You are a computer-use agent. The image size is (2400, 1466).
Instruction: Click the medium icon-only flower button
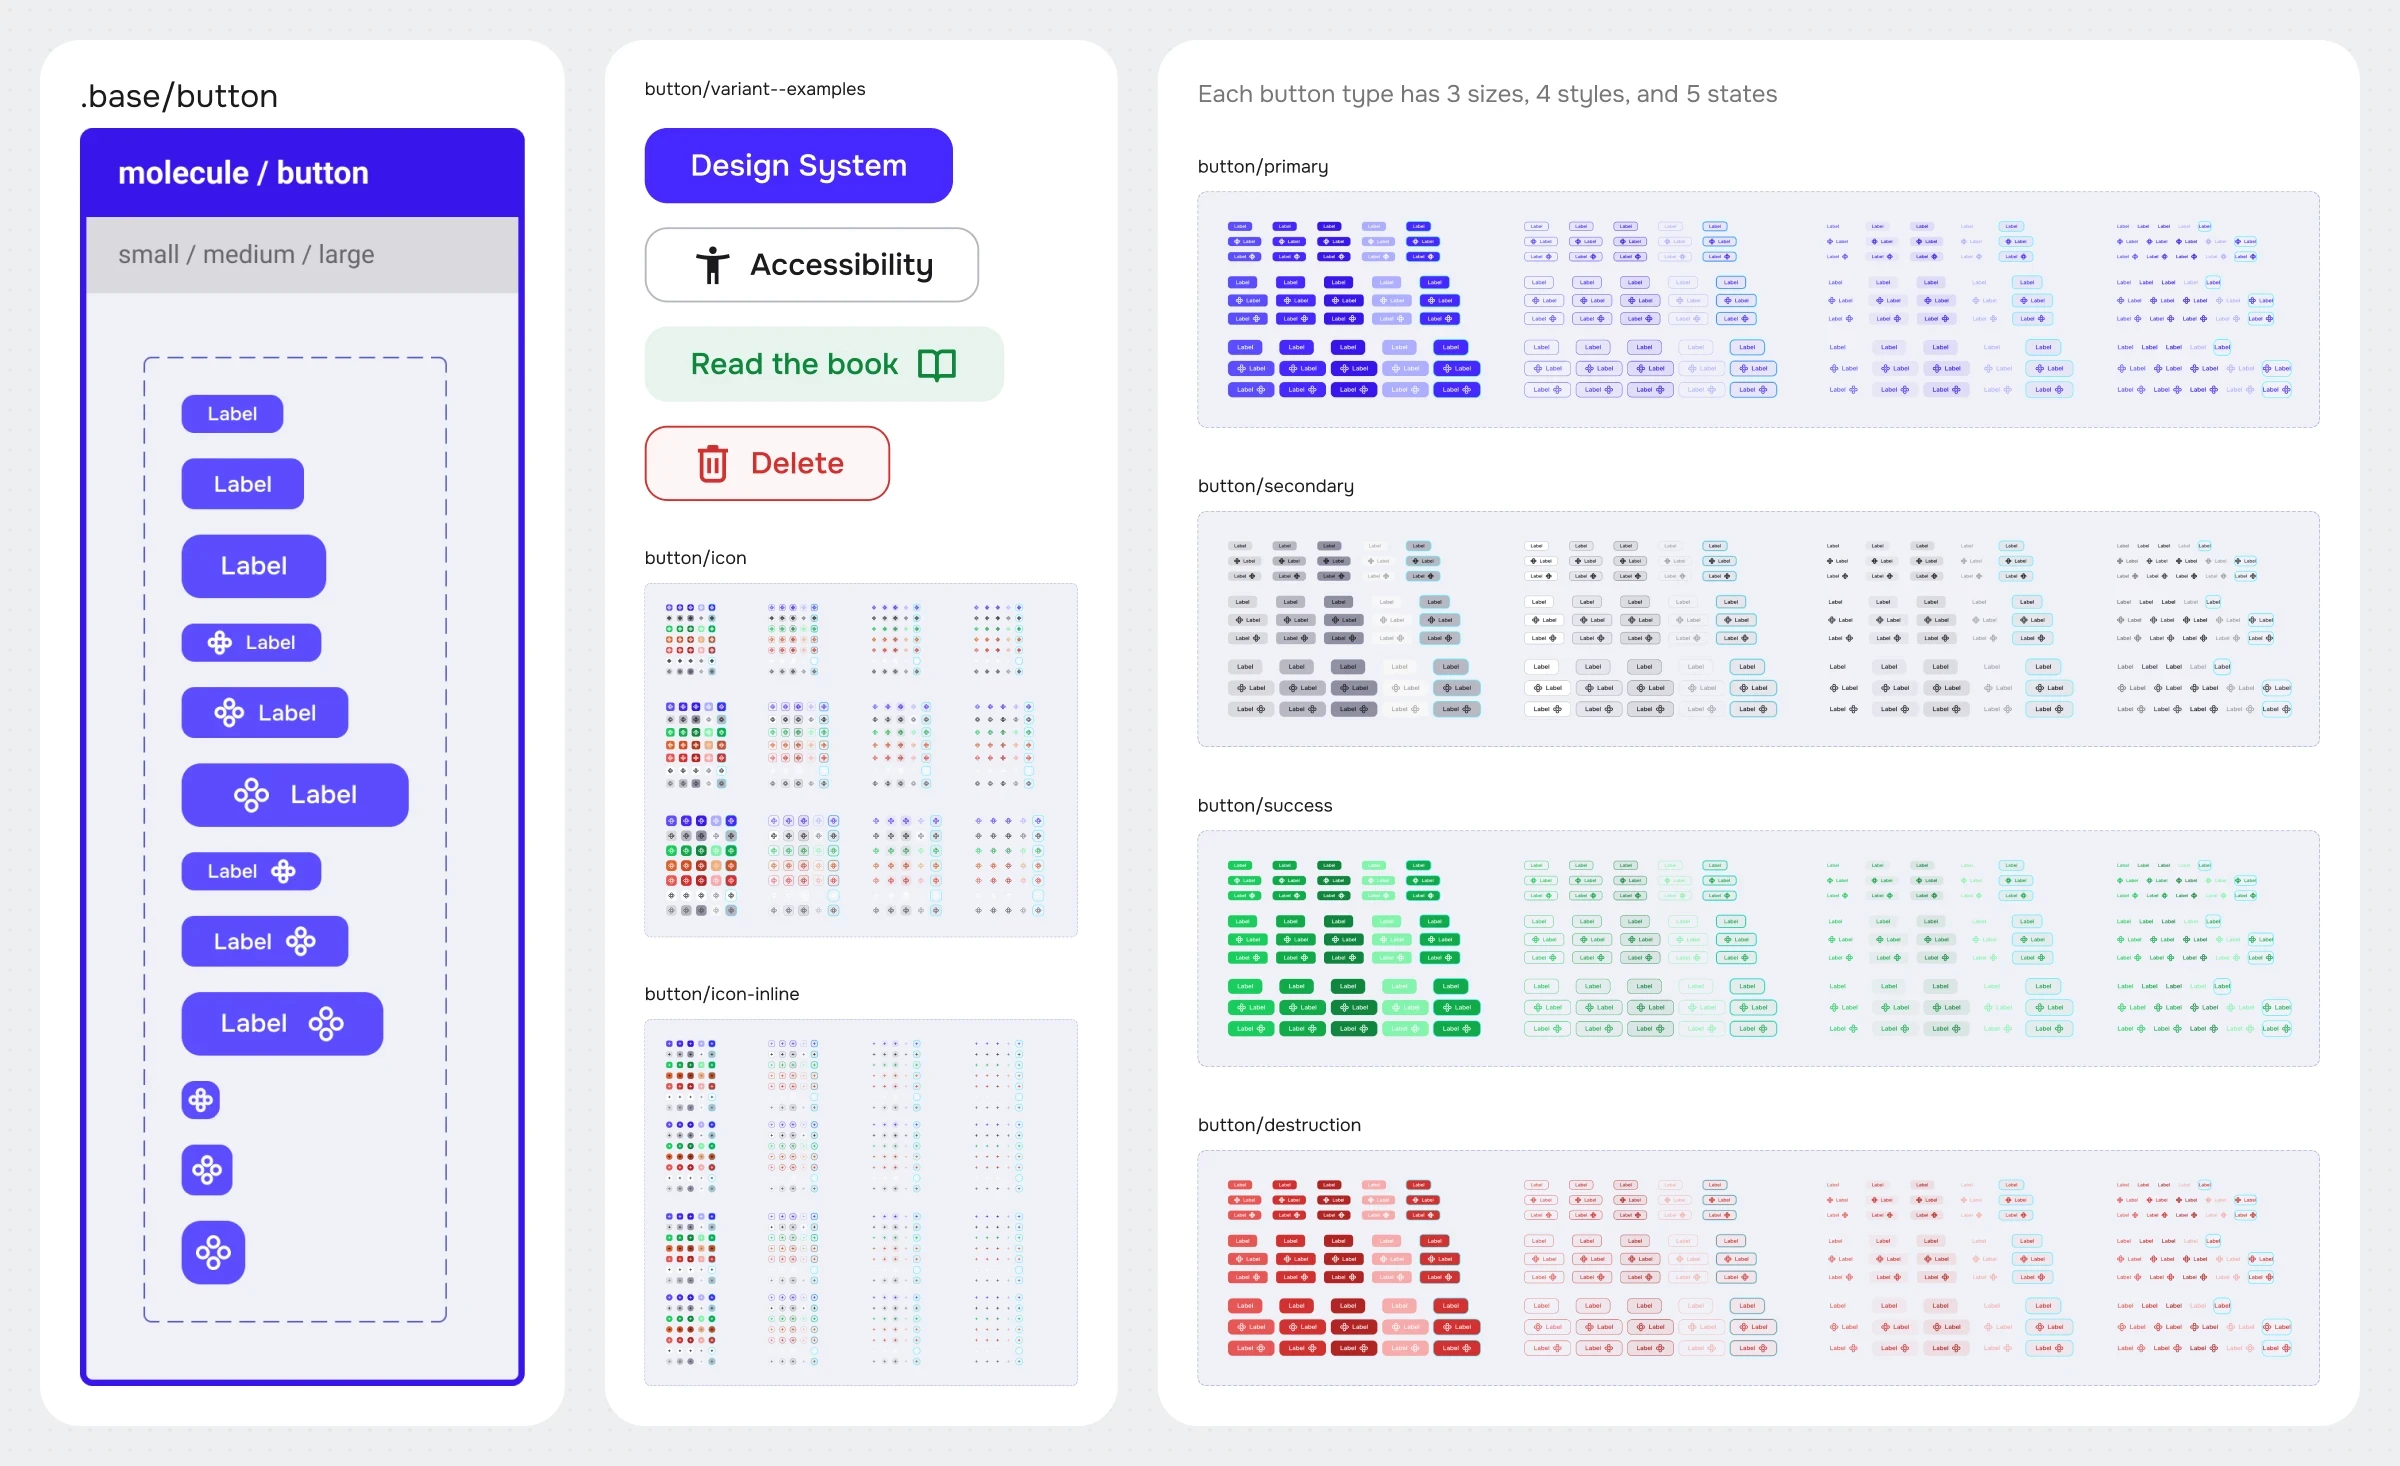(x=207, y=1170)
